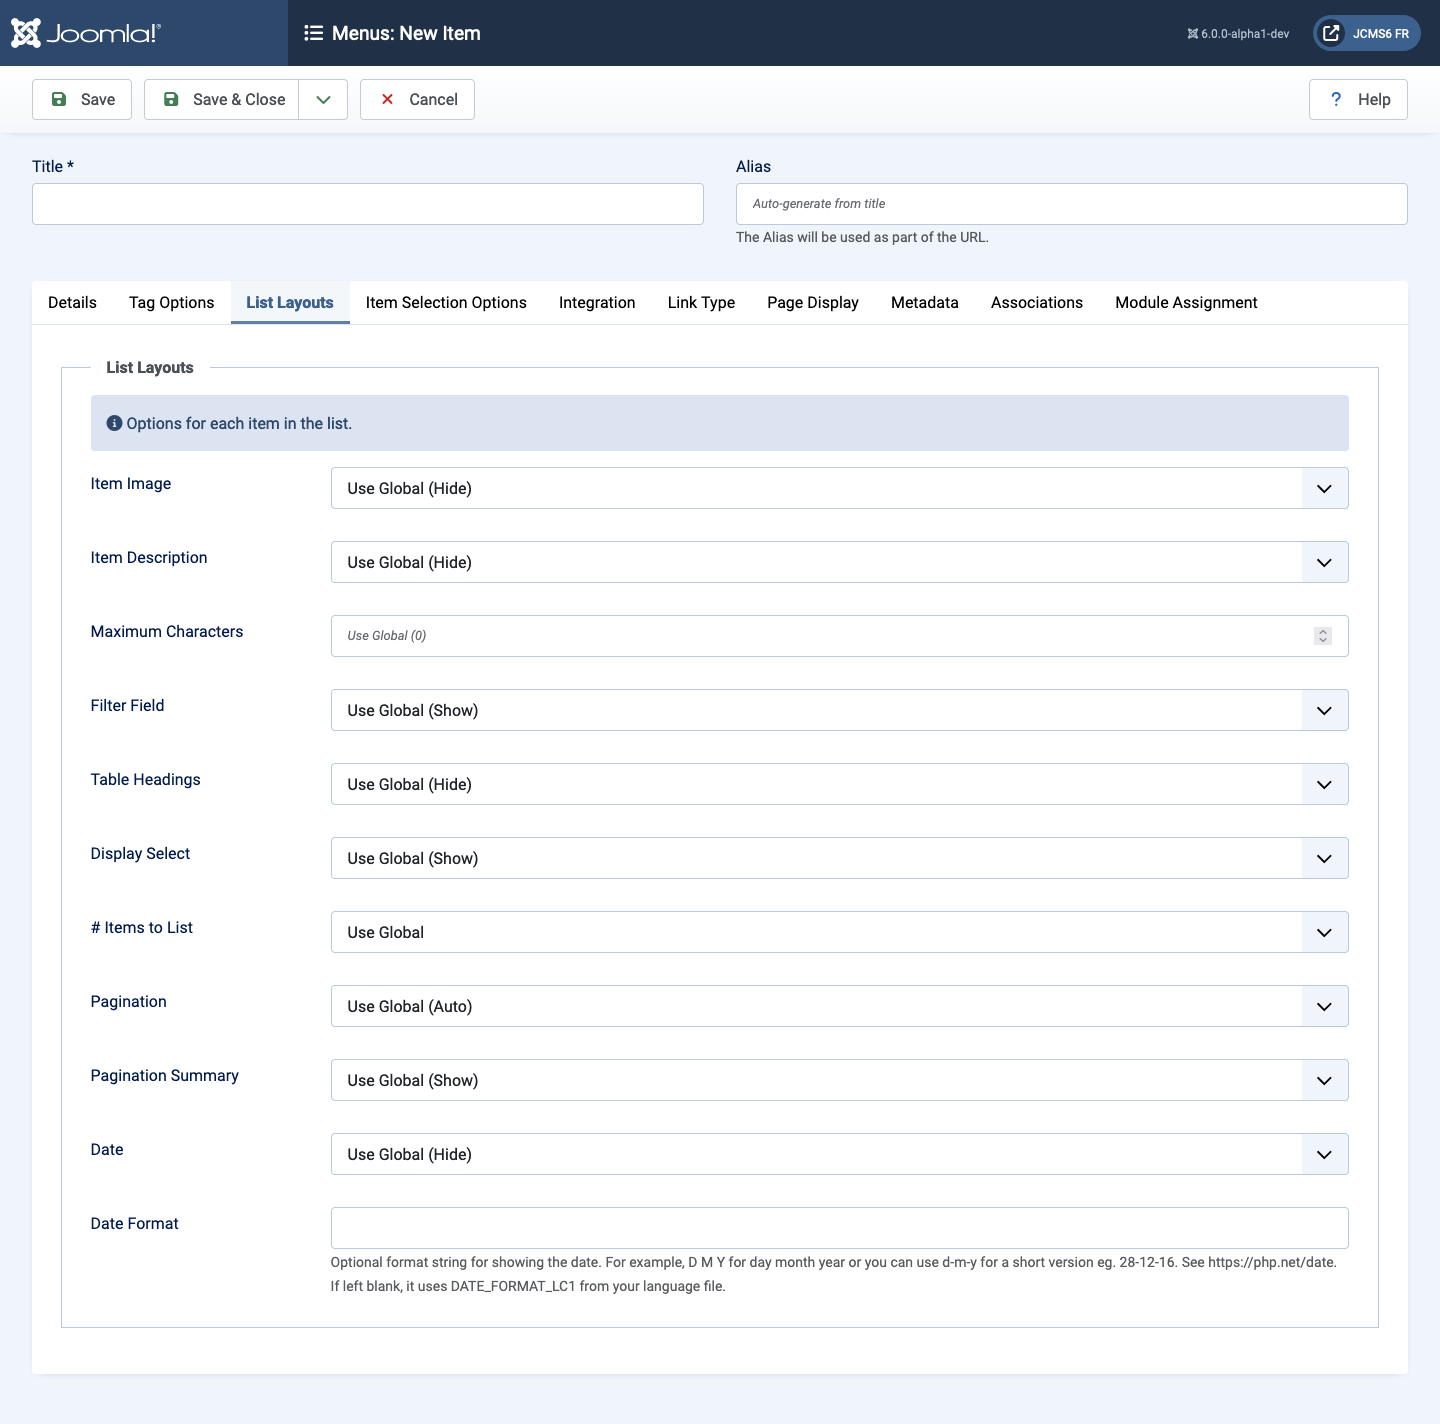Switch to the Details tab
Image resolution: width=1440 pixels, height=1424 pixels.
(x=72, y=302)
